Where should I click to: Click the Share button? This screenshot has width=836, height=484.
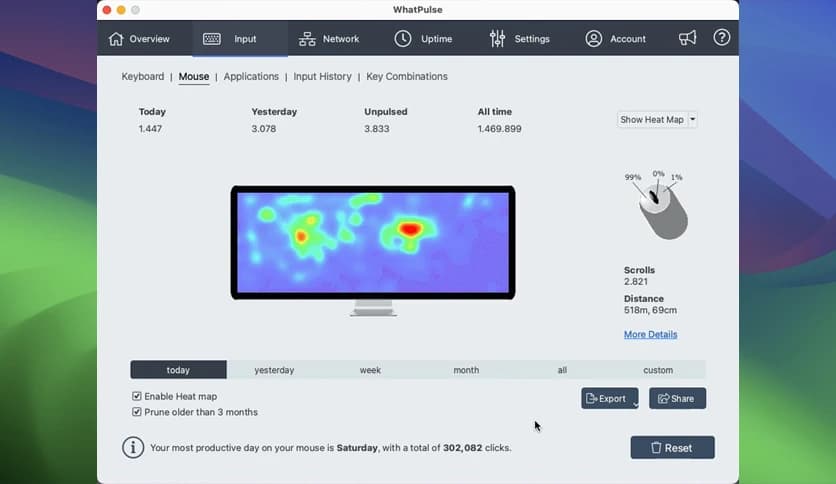[x=677, y=398]
